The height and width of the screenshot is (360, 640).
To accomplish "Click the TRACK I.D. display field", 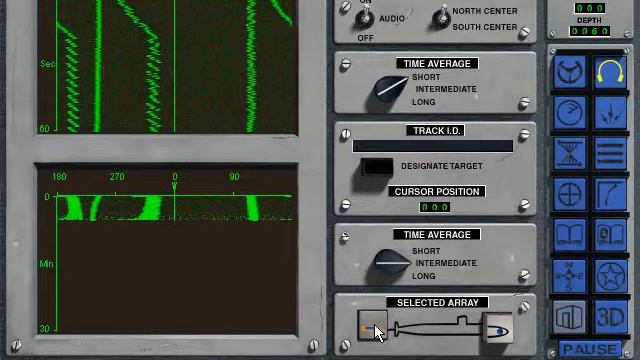I will (x=433, y=146).
